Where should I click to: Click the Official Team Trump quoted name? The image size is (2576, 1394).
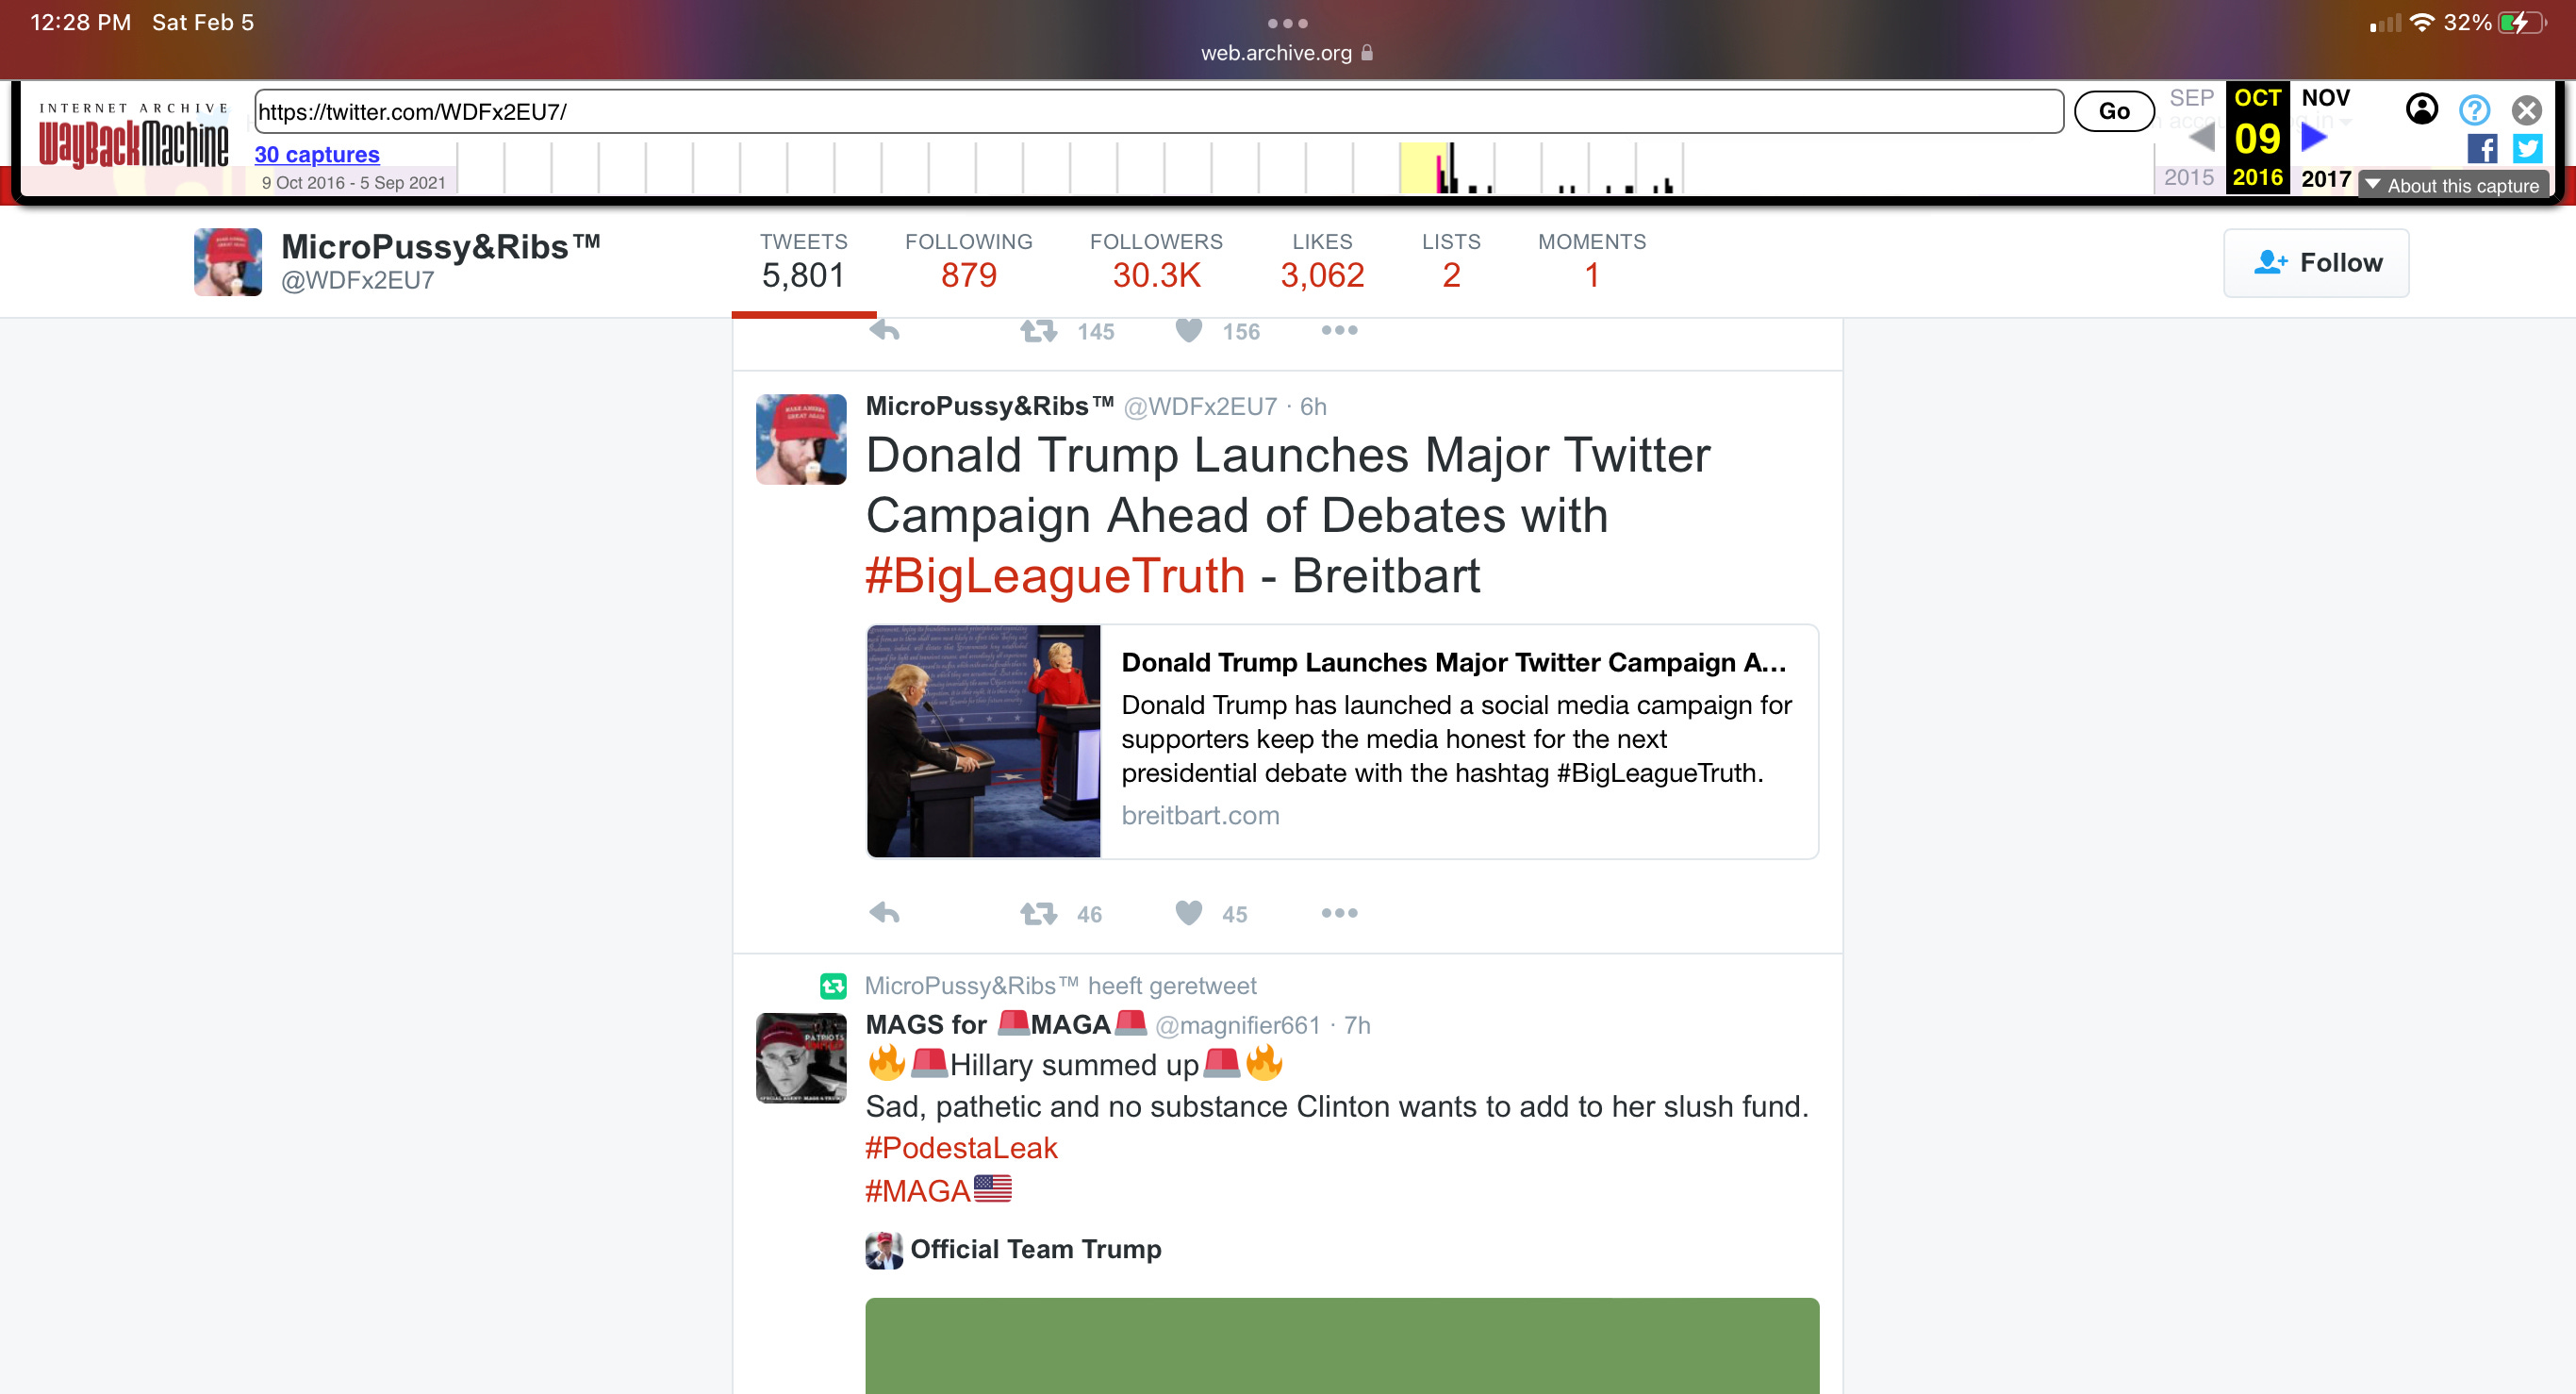pyautogui.click(x=1035, y=1250)
